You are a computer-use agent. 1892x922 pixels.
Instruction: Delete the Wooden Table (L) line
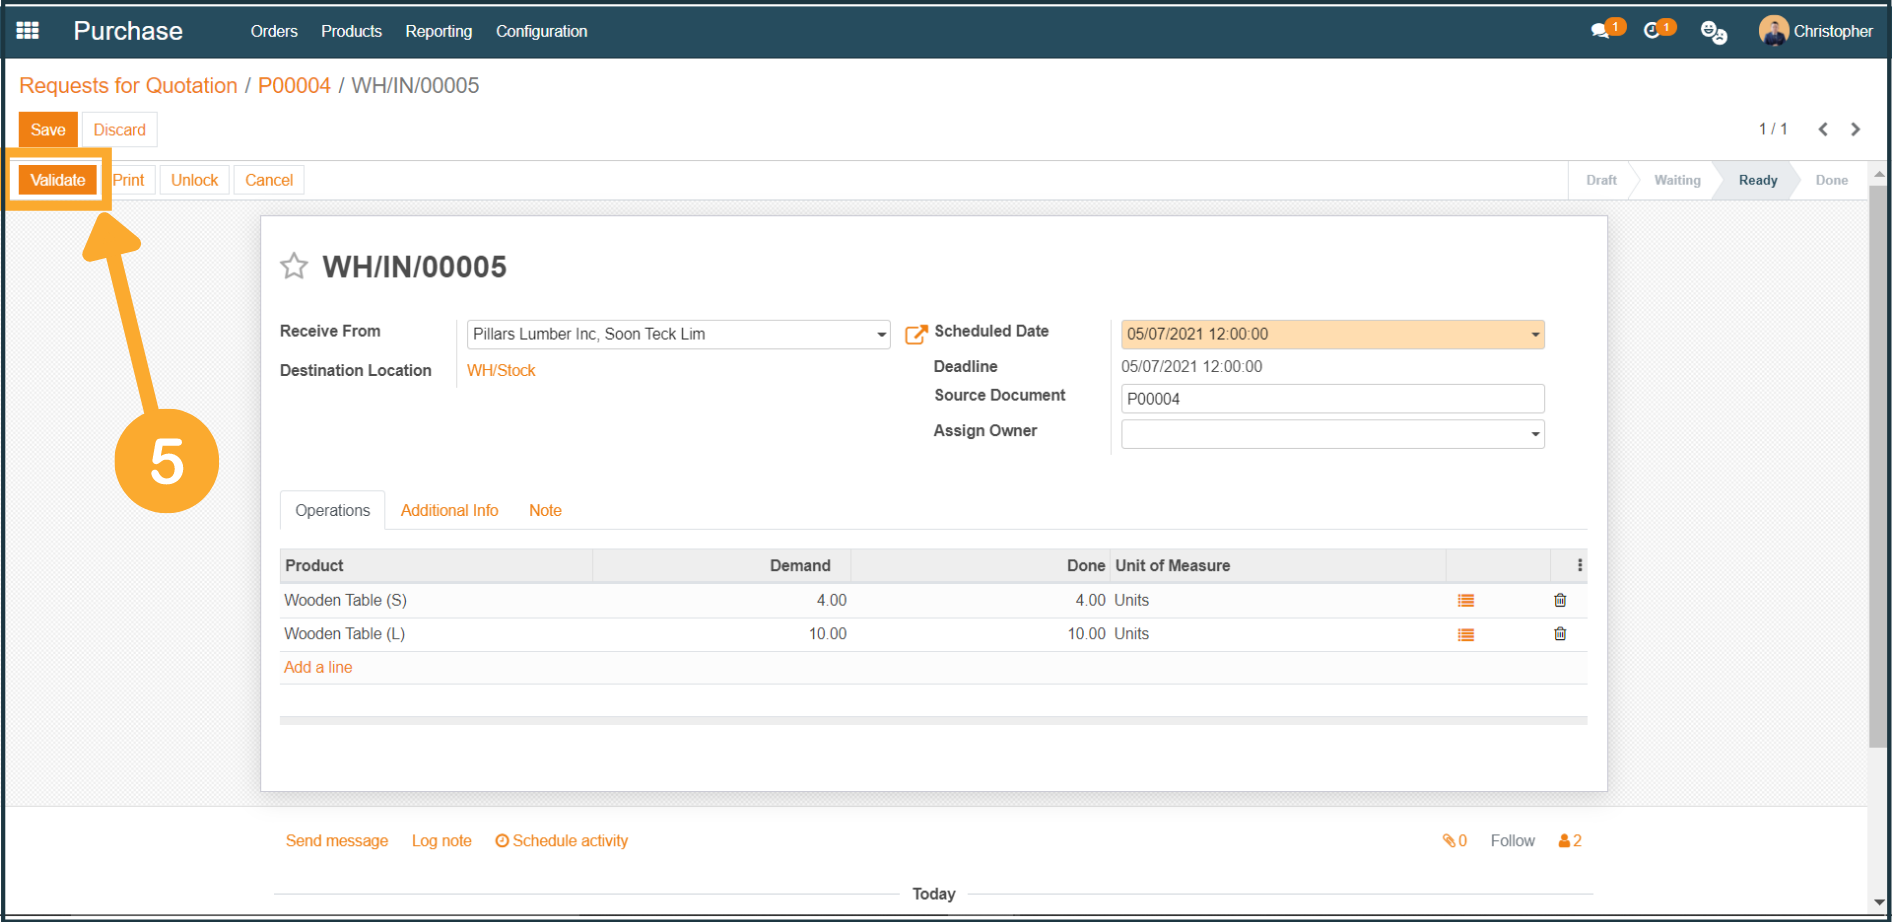pyautogui.click(x=1559, y=634)
